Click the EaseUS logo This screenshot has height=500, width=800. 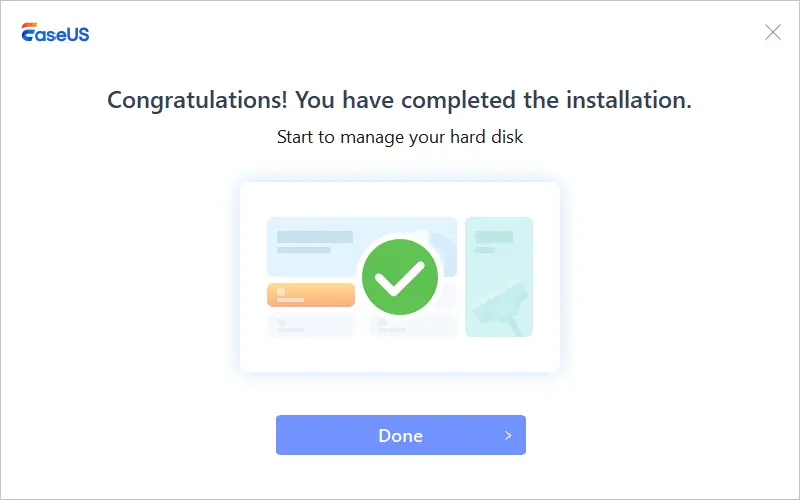point(55,33)
